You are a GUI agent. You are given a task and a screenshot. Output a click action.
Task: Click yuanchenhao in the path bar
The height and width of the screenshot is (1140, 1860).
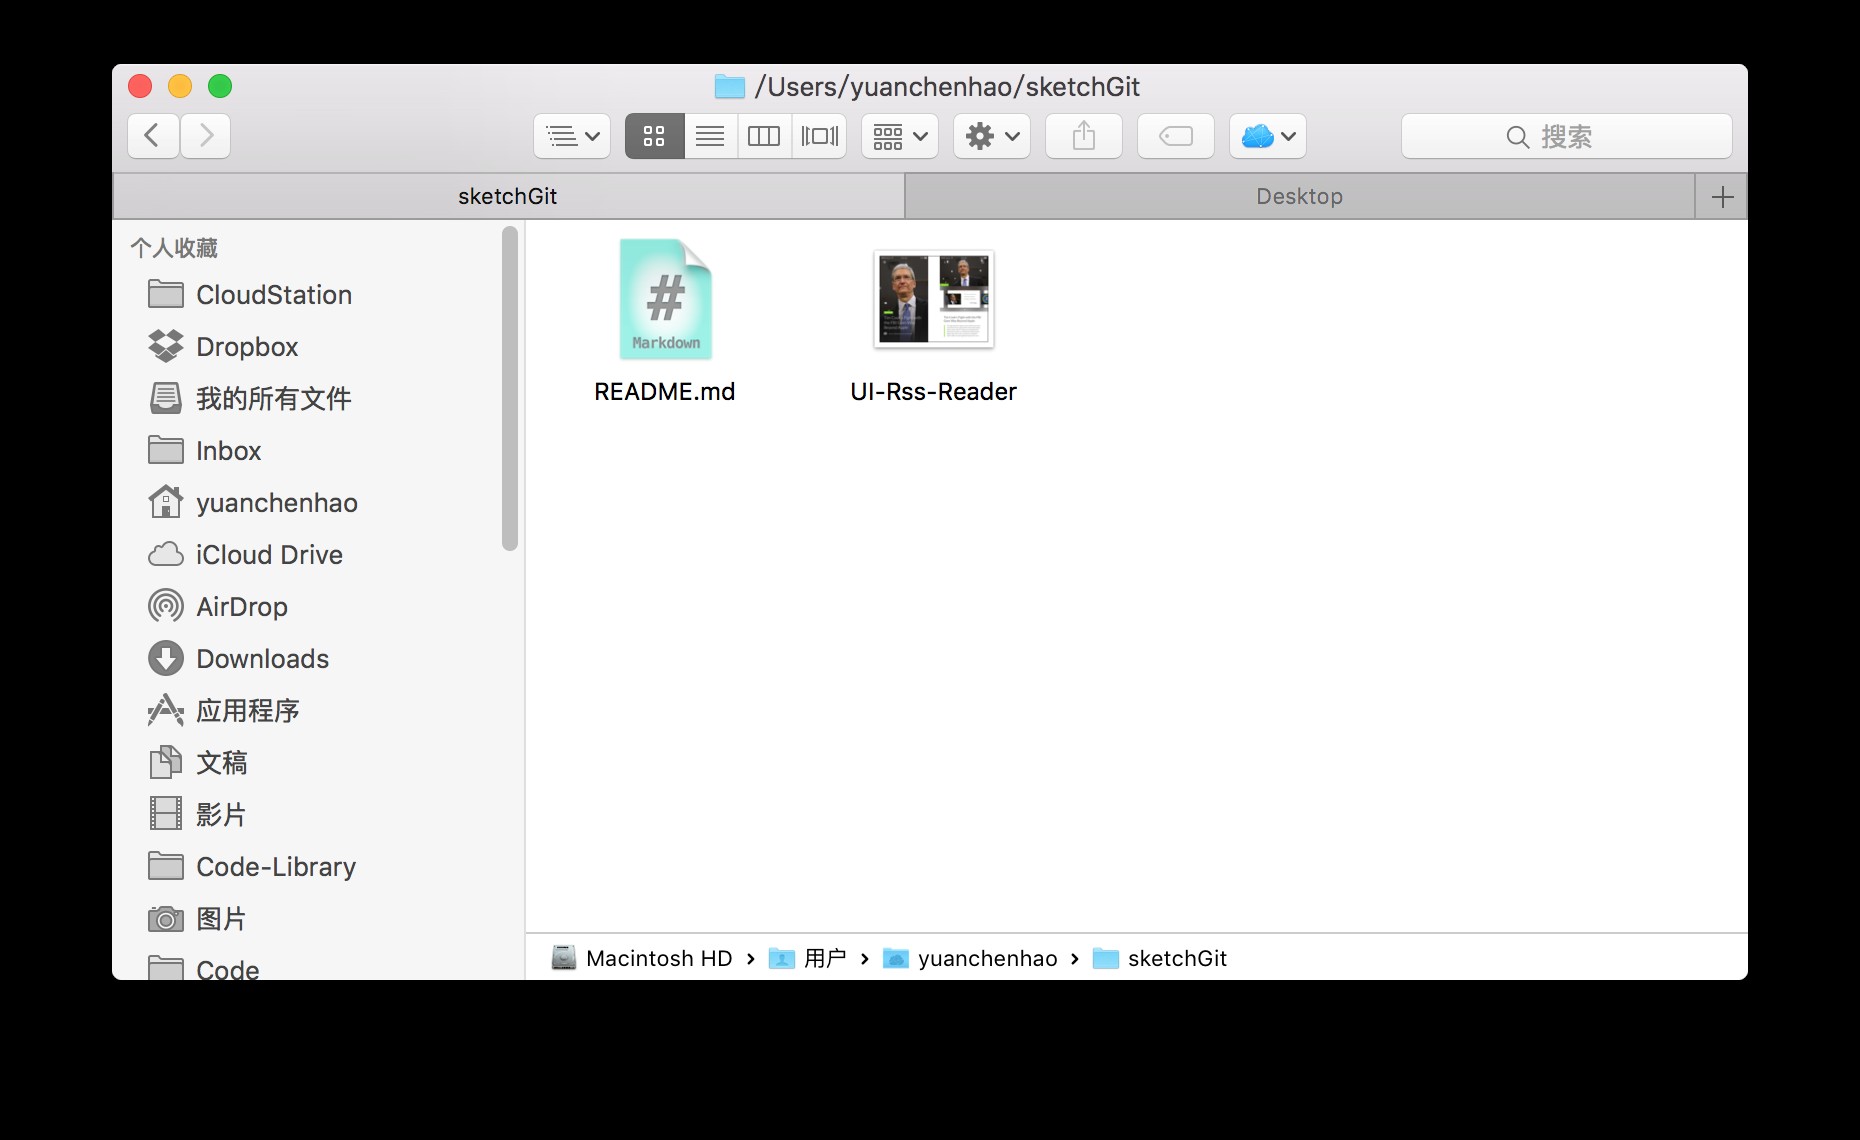click(x=988, y=958)
